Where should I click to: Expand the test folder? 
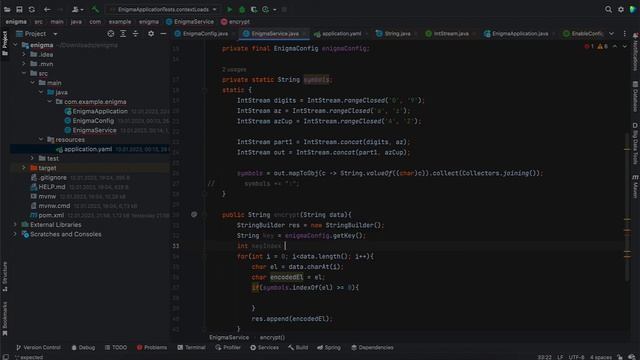point(33,158)
